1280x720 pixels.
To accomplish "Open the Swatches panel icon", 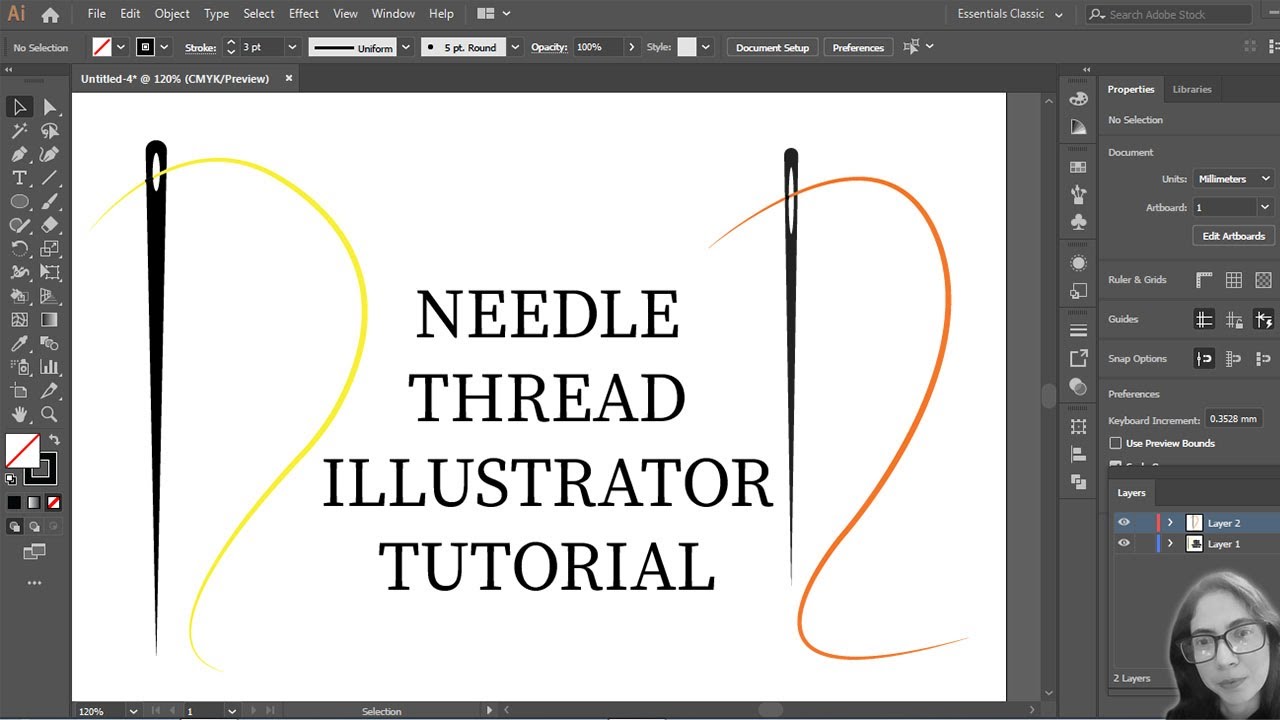I will tap(1078, 167).
